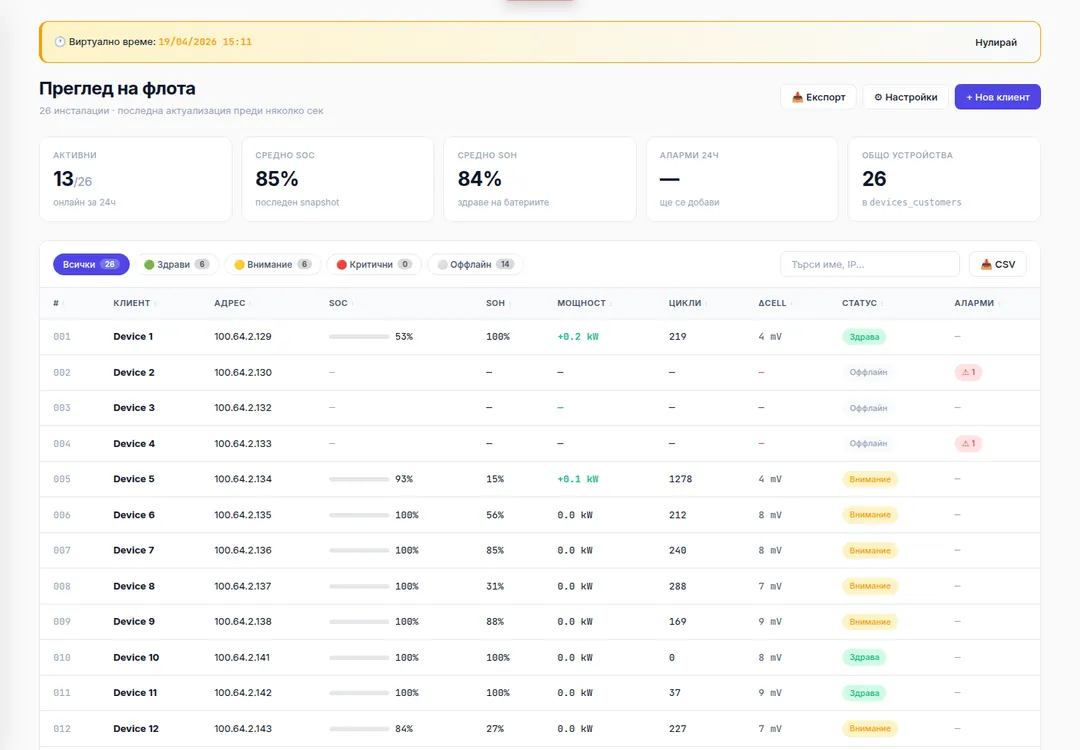
Task: Open the alarm badge for Device 4
Action: [968, 444]
